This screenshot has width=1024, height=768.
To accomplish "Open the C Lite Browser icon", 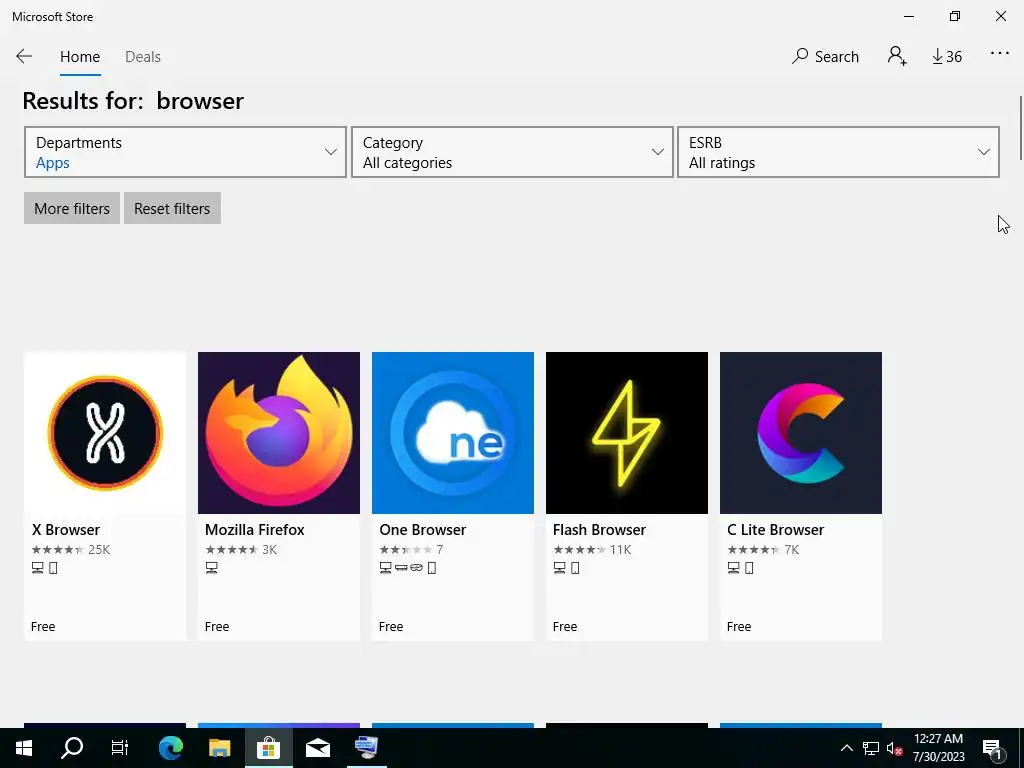I will click(801, 433).
